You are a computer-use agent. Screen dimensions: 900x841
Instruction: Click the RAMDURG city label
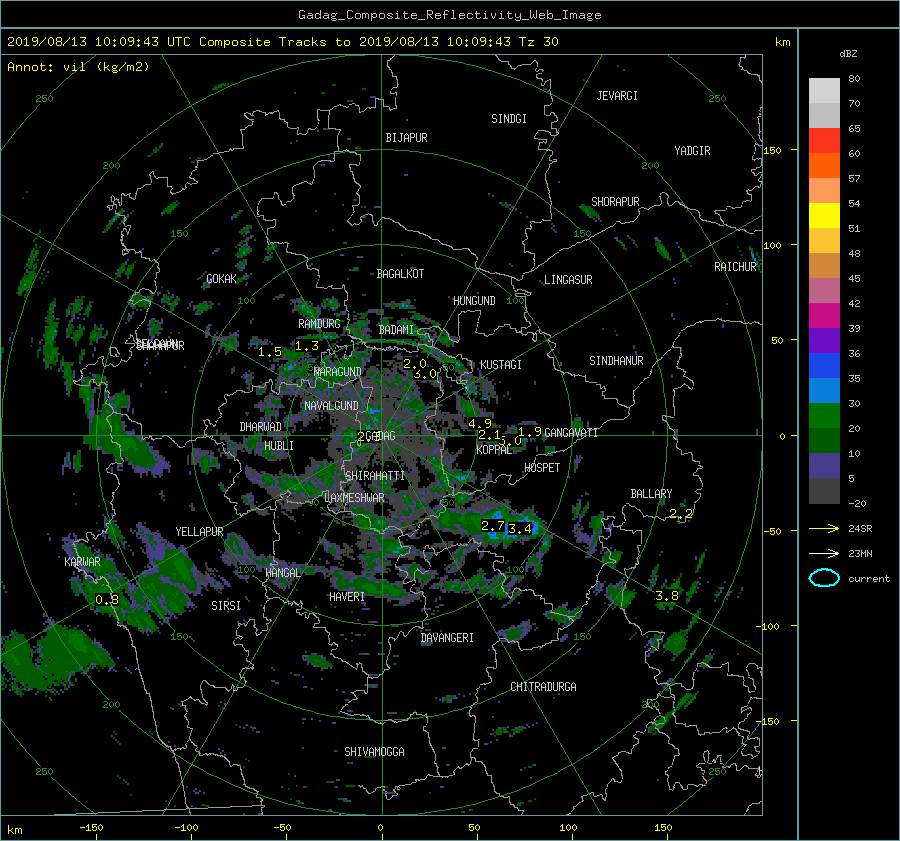point(319,324)
